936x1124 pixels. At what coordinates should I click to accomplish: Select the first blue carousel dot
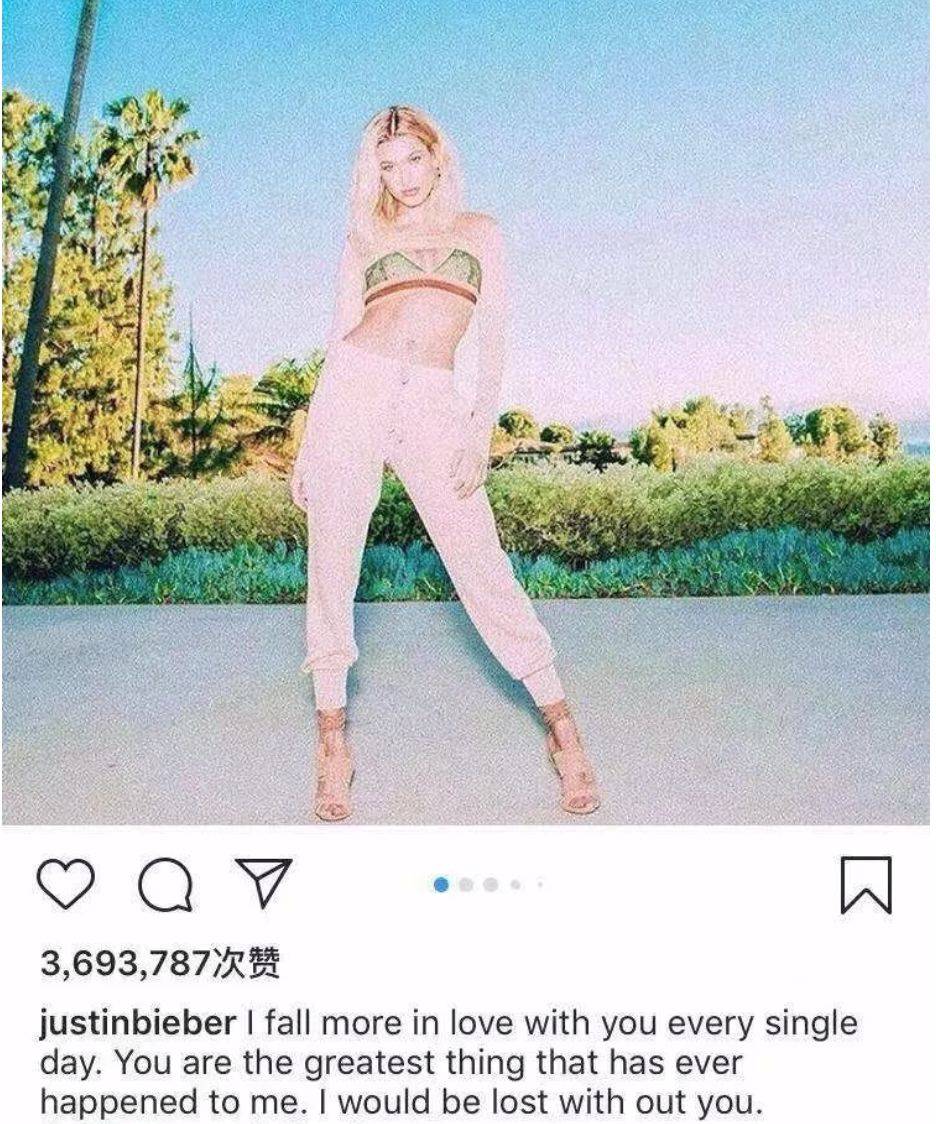441,885
